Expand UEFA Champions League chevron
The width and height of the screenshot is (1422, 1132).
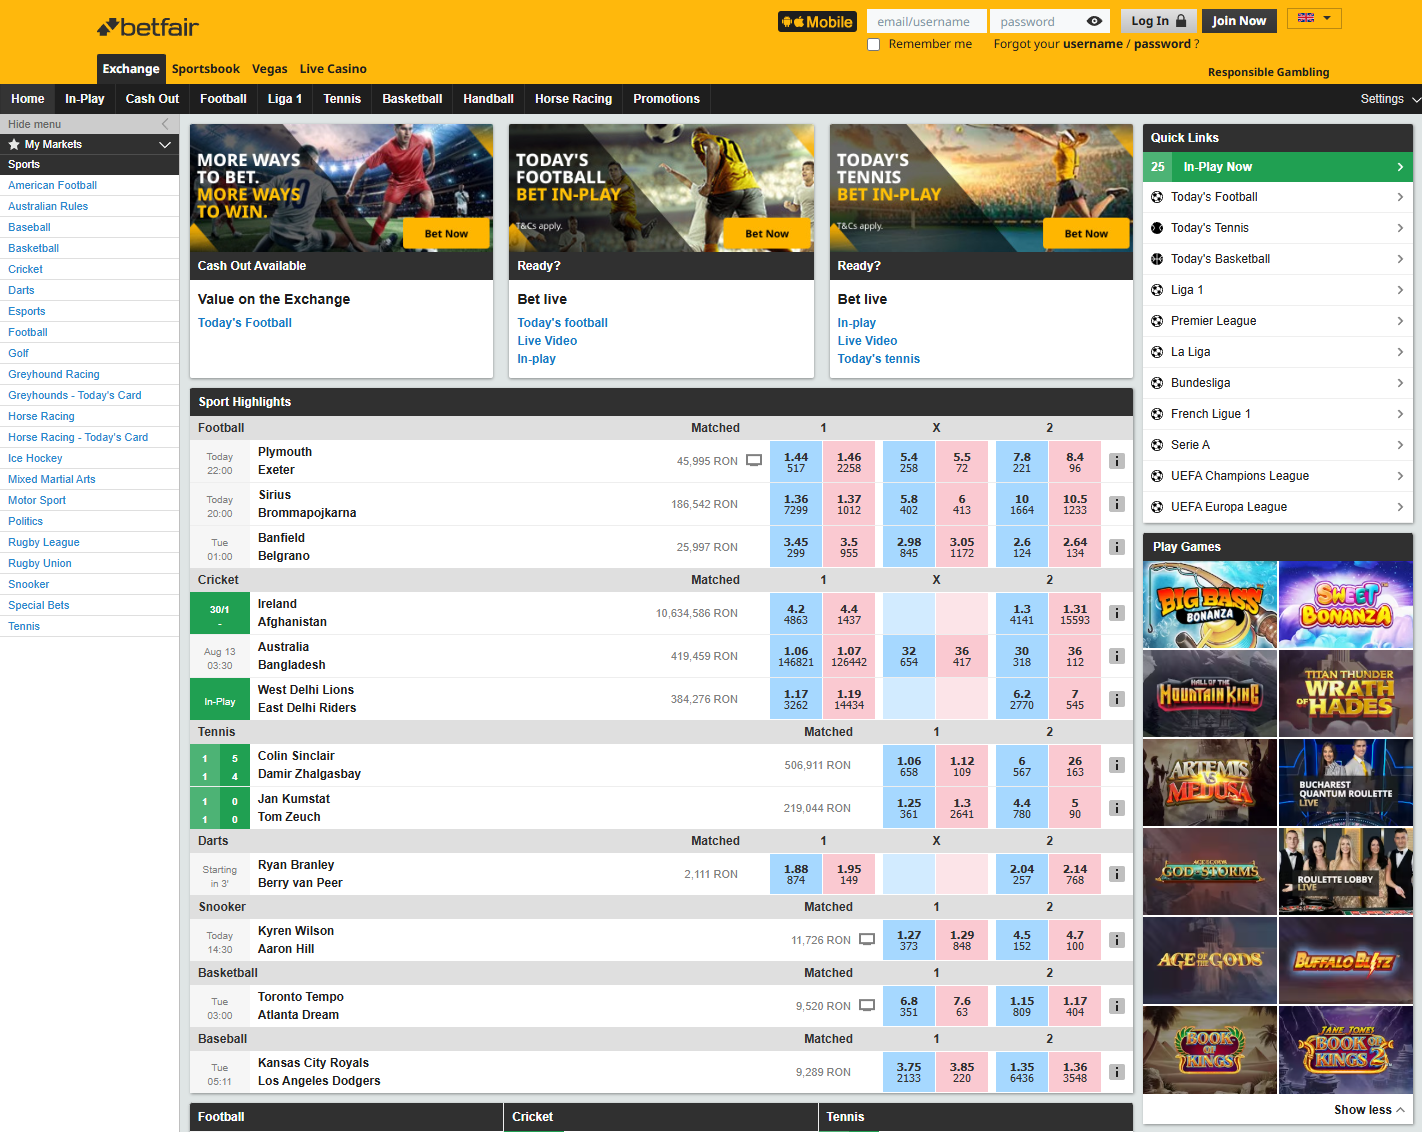coord(1400,476)
